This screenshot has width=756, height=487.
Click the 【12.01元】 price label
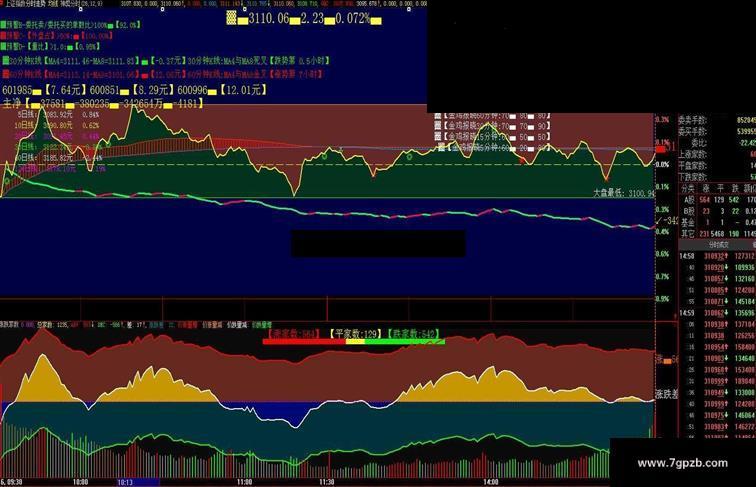click(x=243, y=90)
